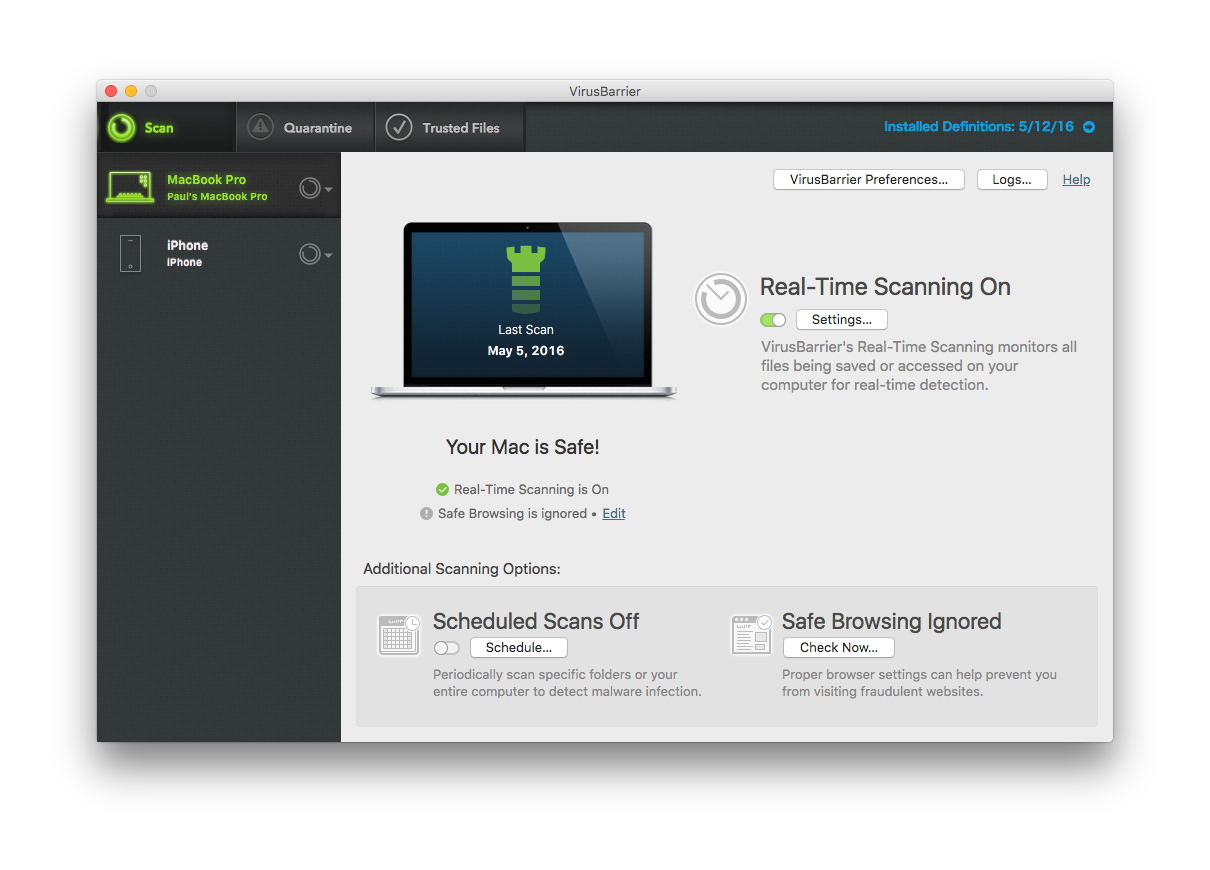1210x870 pixels.
Task: Expand the iPhone scan options arrow
Action: [x=329, y=255]
